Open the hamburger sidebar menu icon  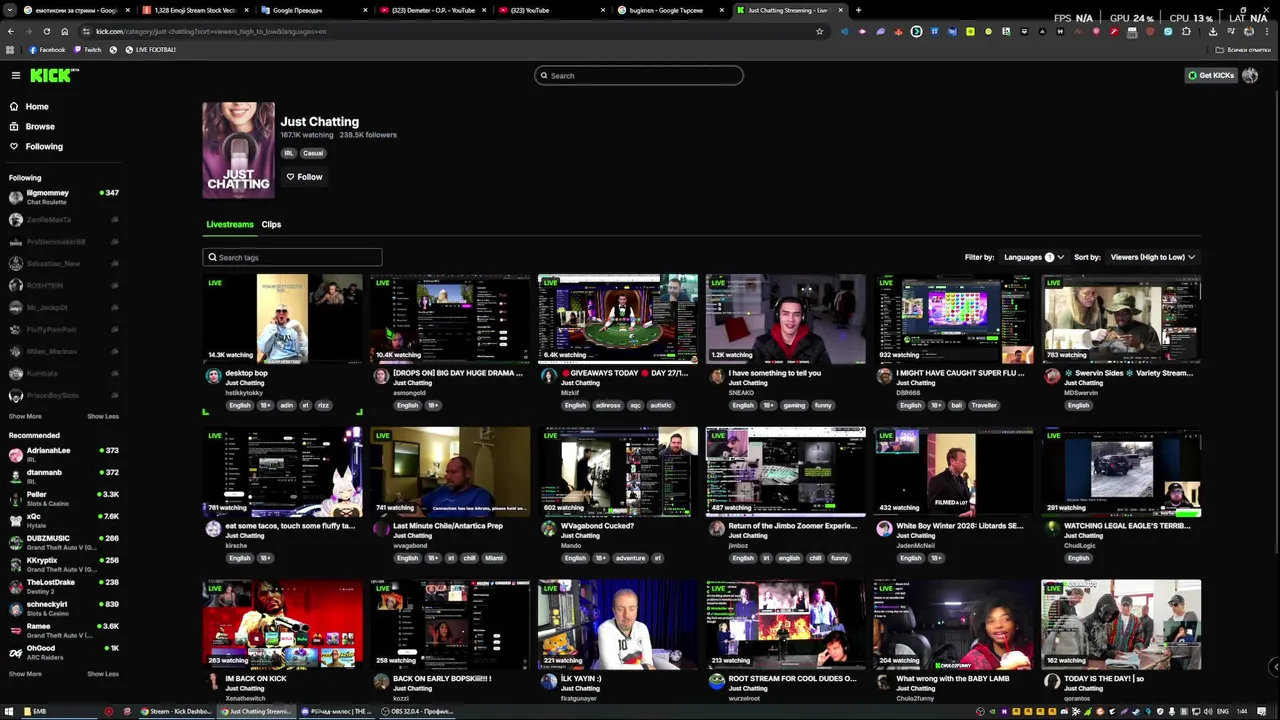[x=16, y=75]
